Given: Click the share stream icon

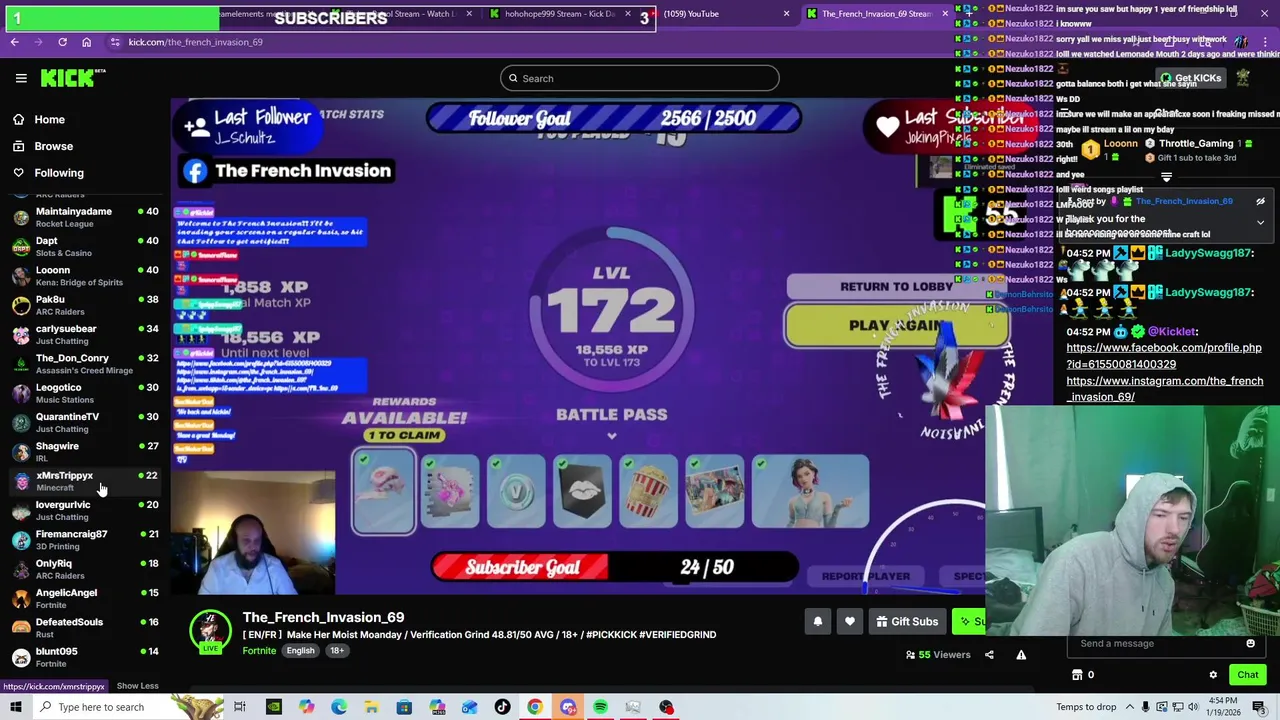Looking at the screenshot, I should point(989,655).
